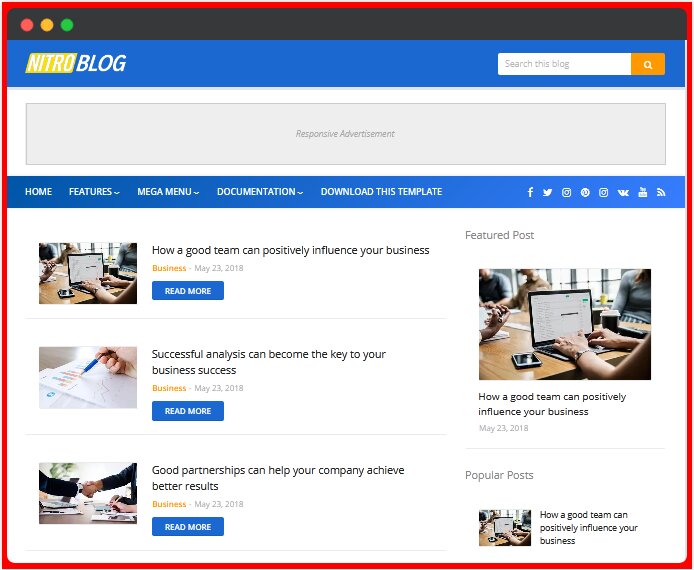The height and width of the screenshot is (570, 694).
Task: Select Download This Template menu item
Action: (382, 192)
